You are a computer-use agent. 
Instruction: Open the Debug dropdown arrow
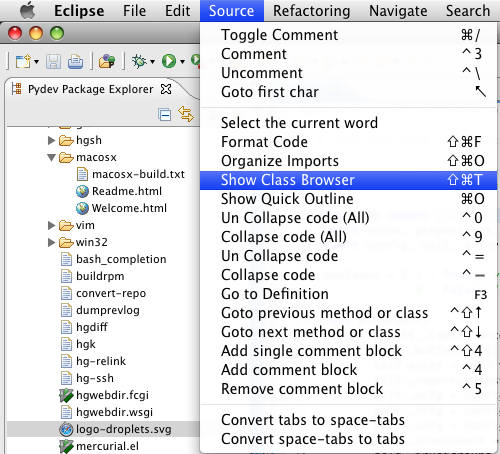152,62
